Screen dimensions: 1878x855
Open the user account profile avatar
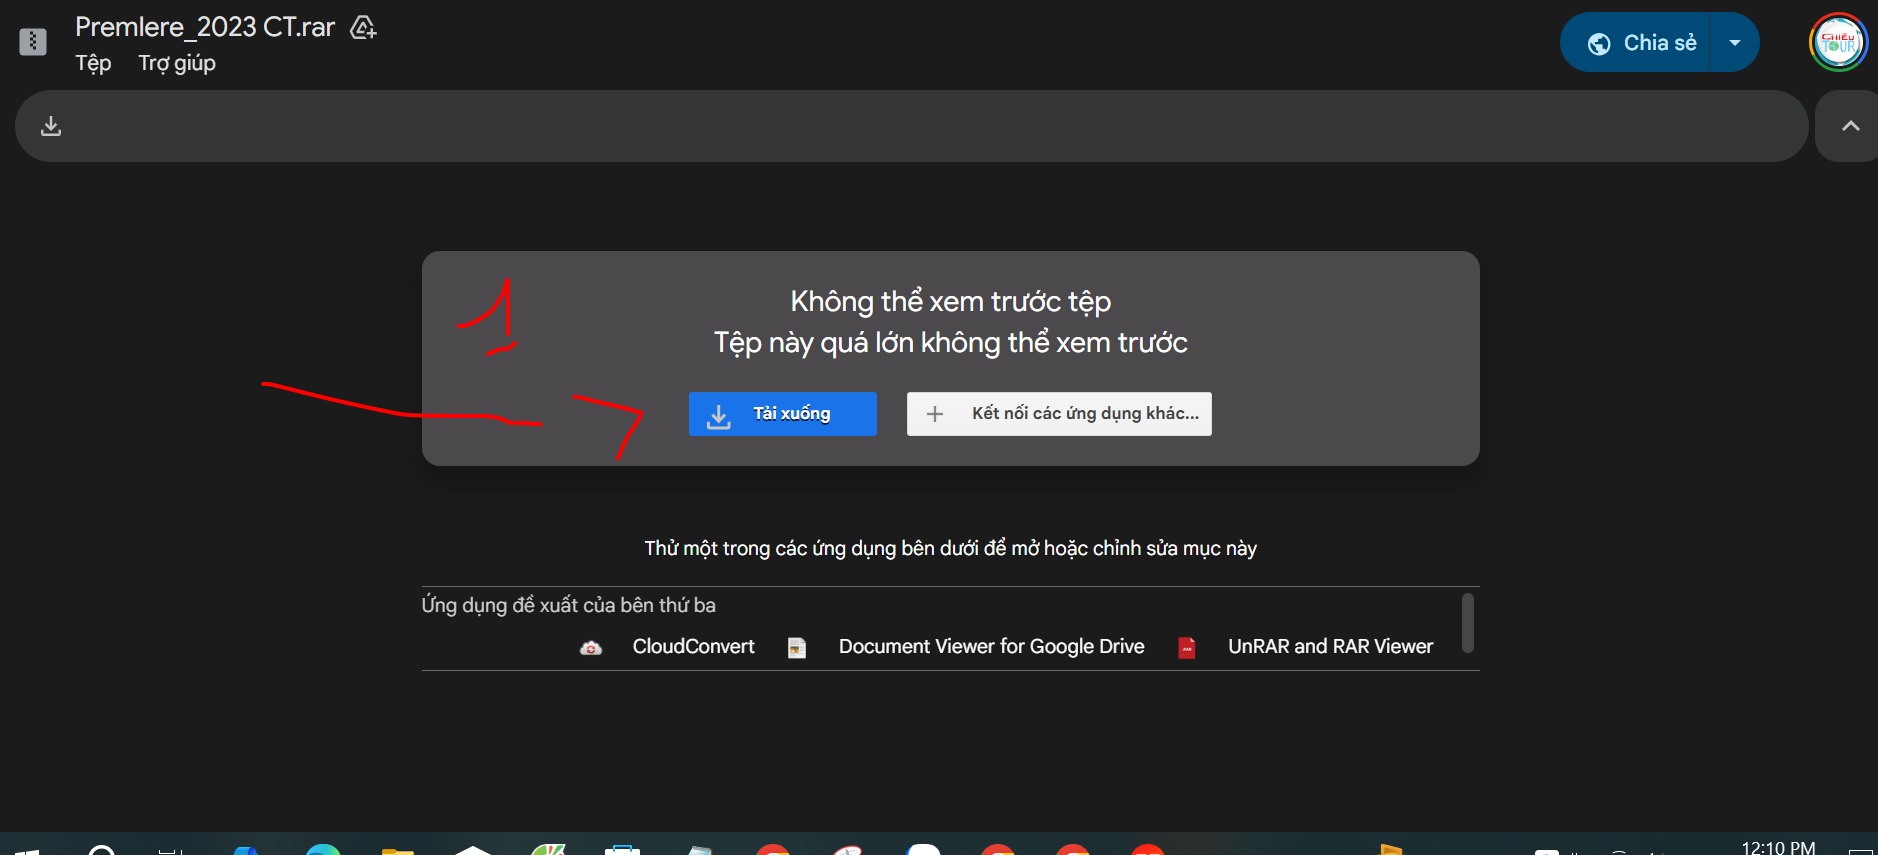point(1838,43)
